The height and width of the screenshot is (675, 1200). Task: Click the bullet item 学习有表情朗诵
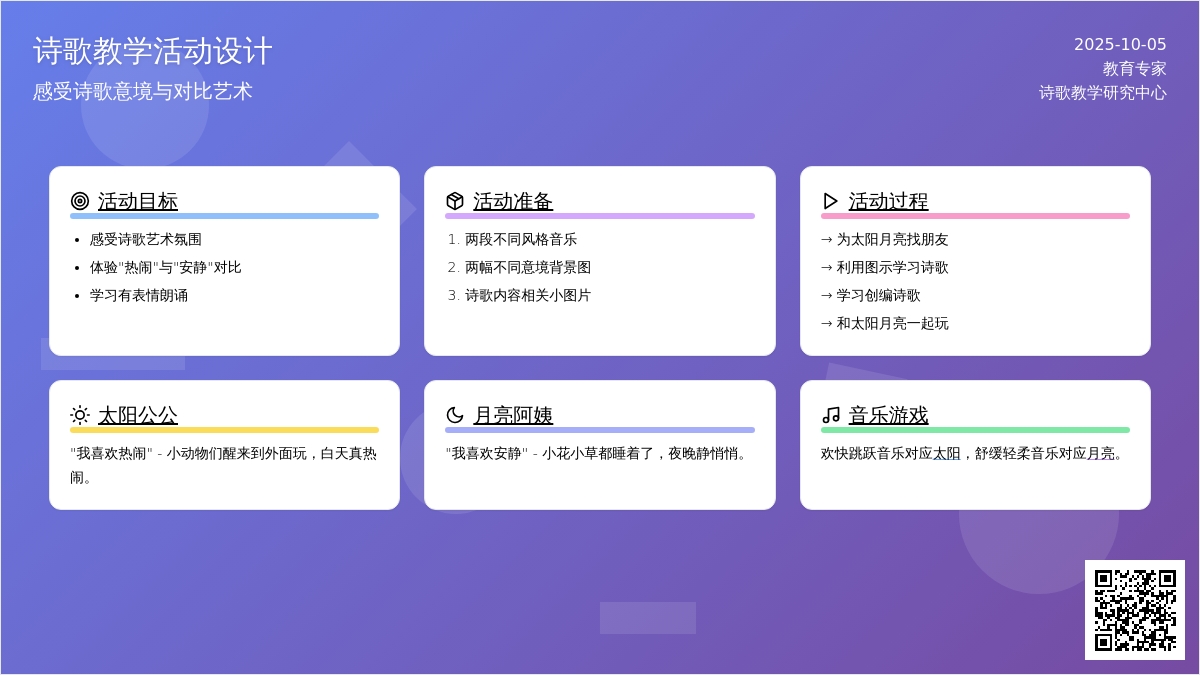(x=139, y=295)
